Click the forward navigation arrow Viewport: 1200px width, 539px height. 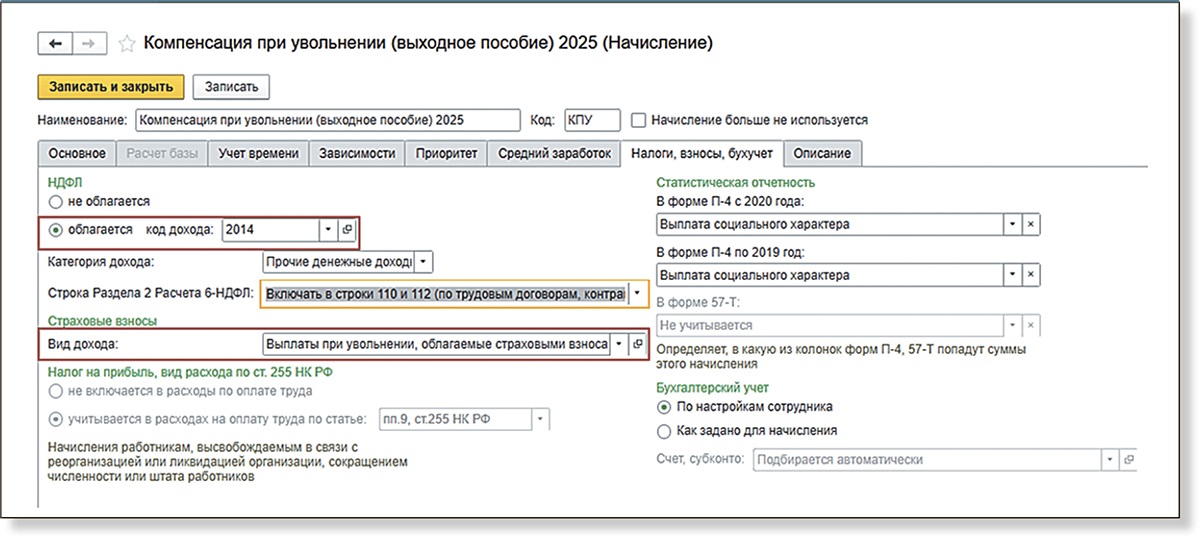point(87,44)
